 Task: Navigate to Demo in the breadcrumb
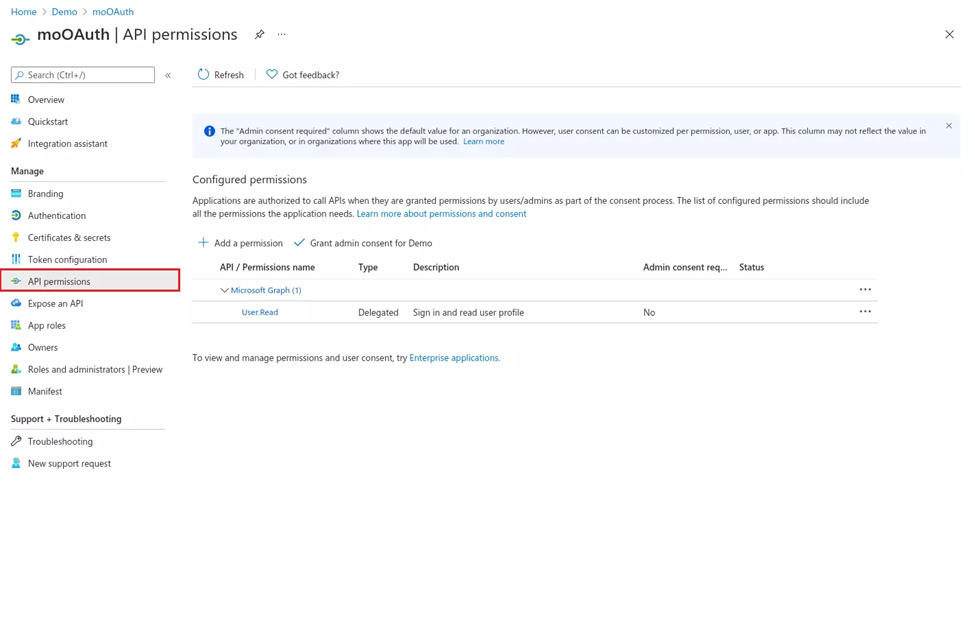click(x=64, y=12)
